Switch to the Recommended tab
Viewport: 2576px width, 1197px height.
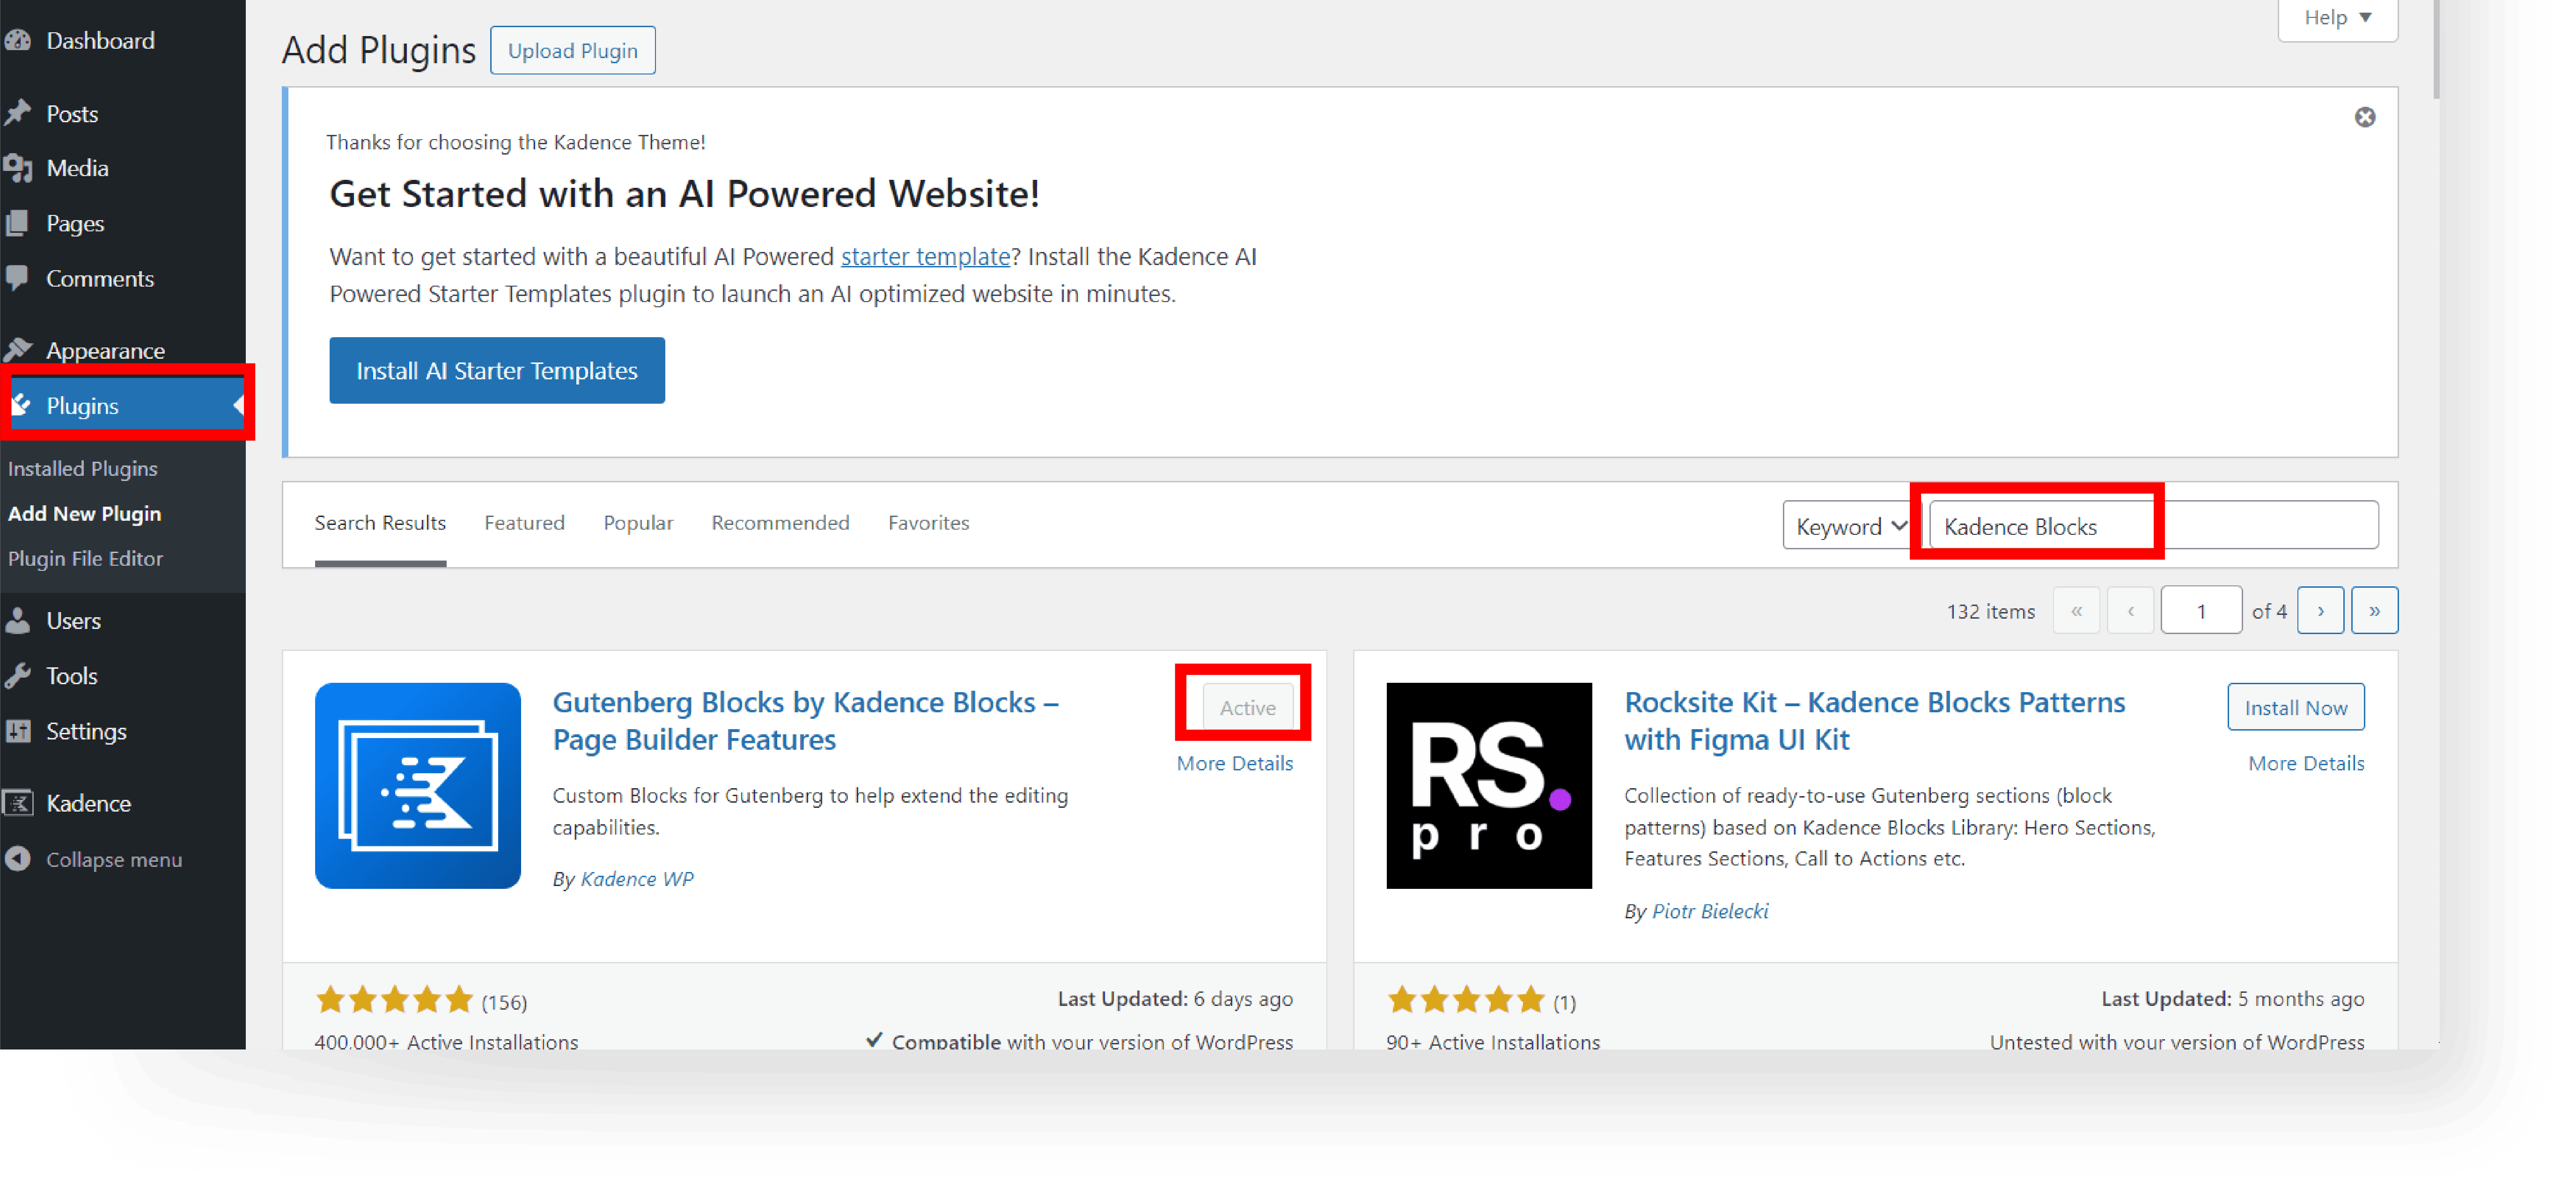[x=780, y=523]
